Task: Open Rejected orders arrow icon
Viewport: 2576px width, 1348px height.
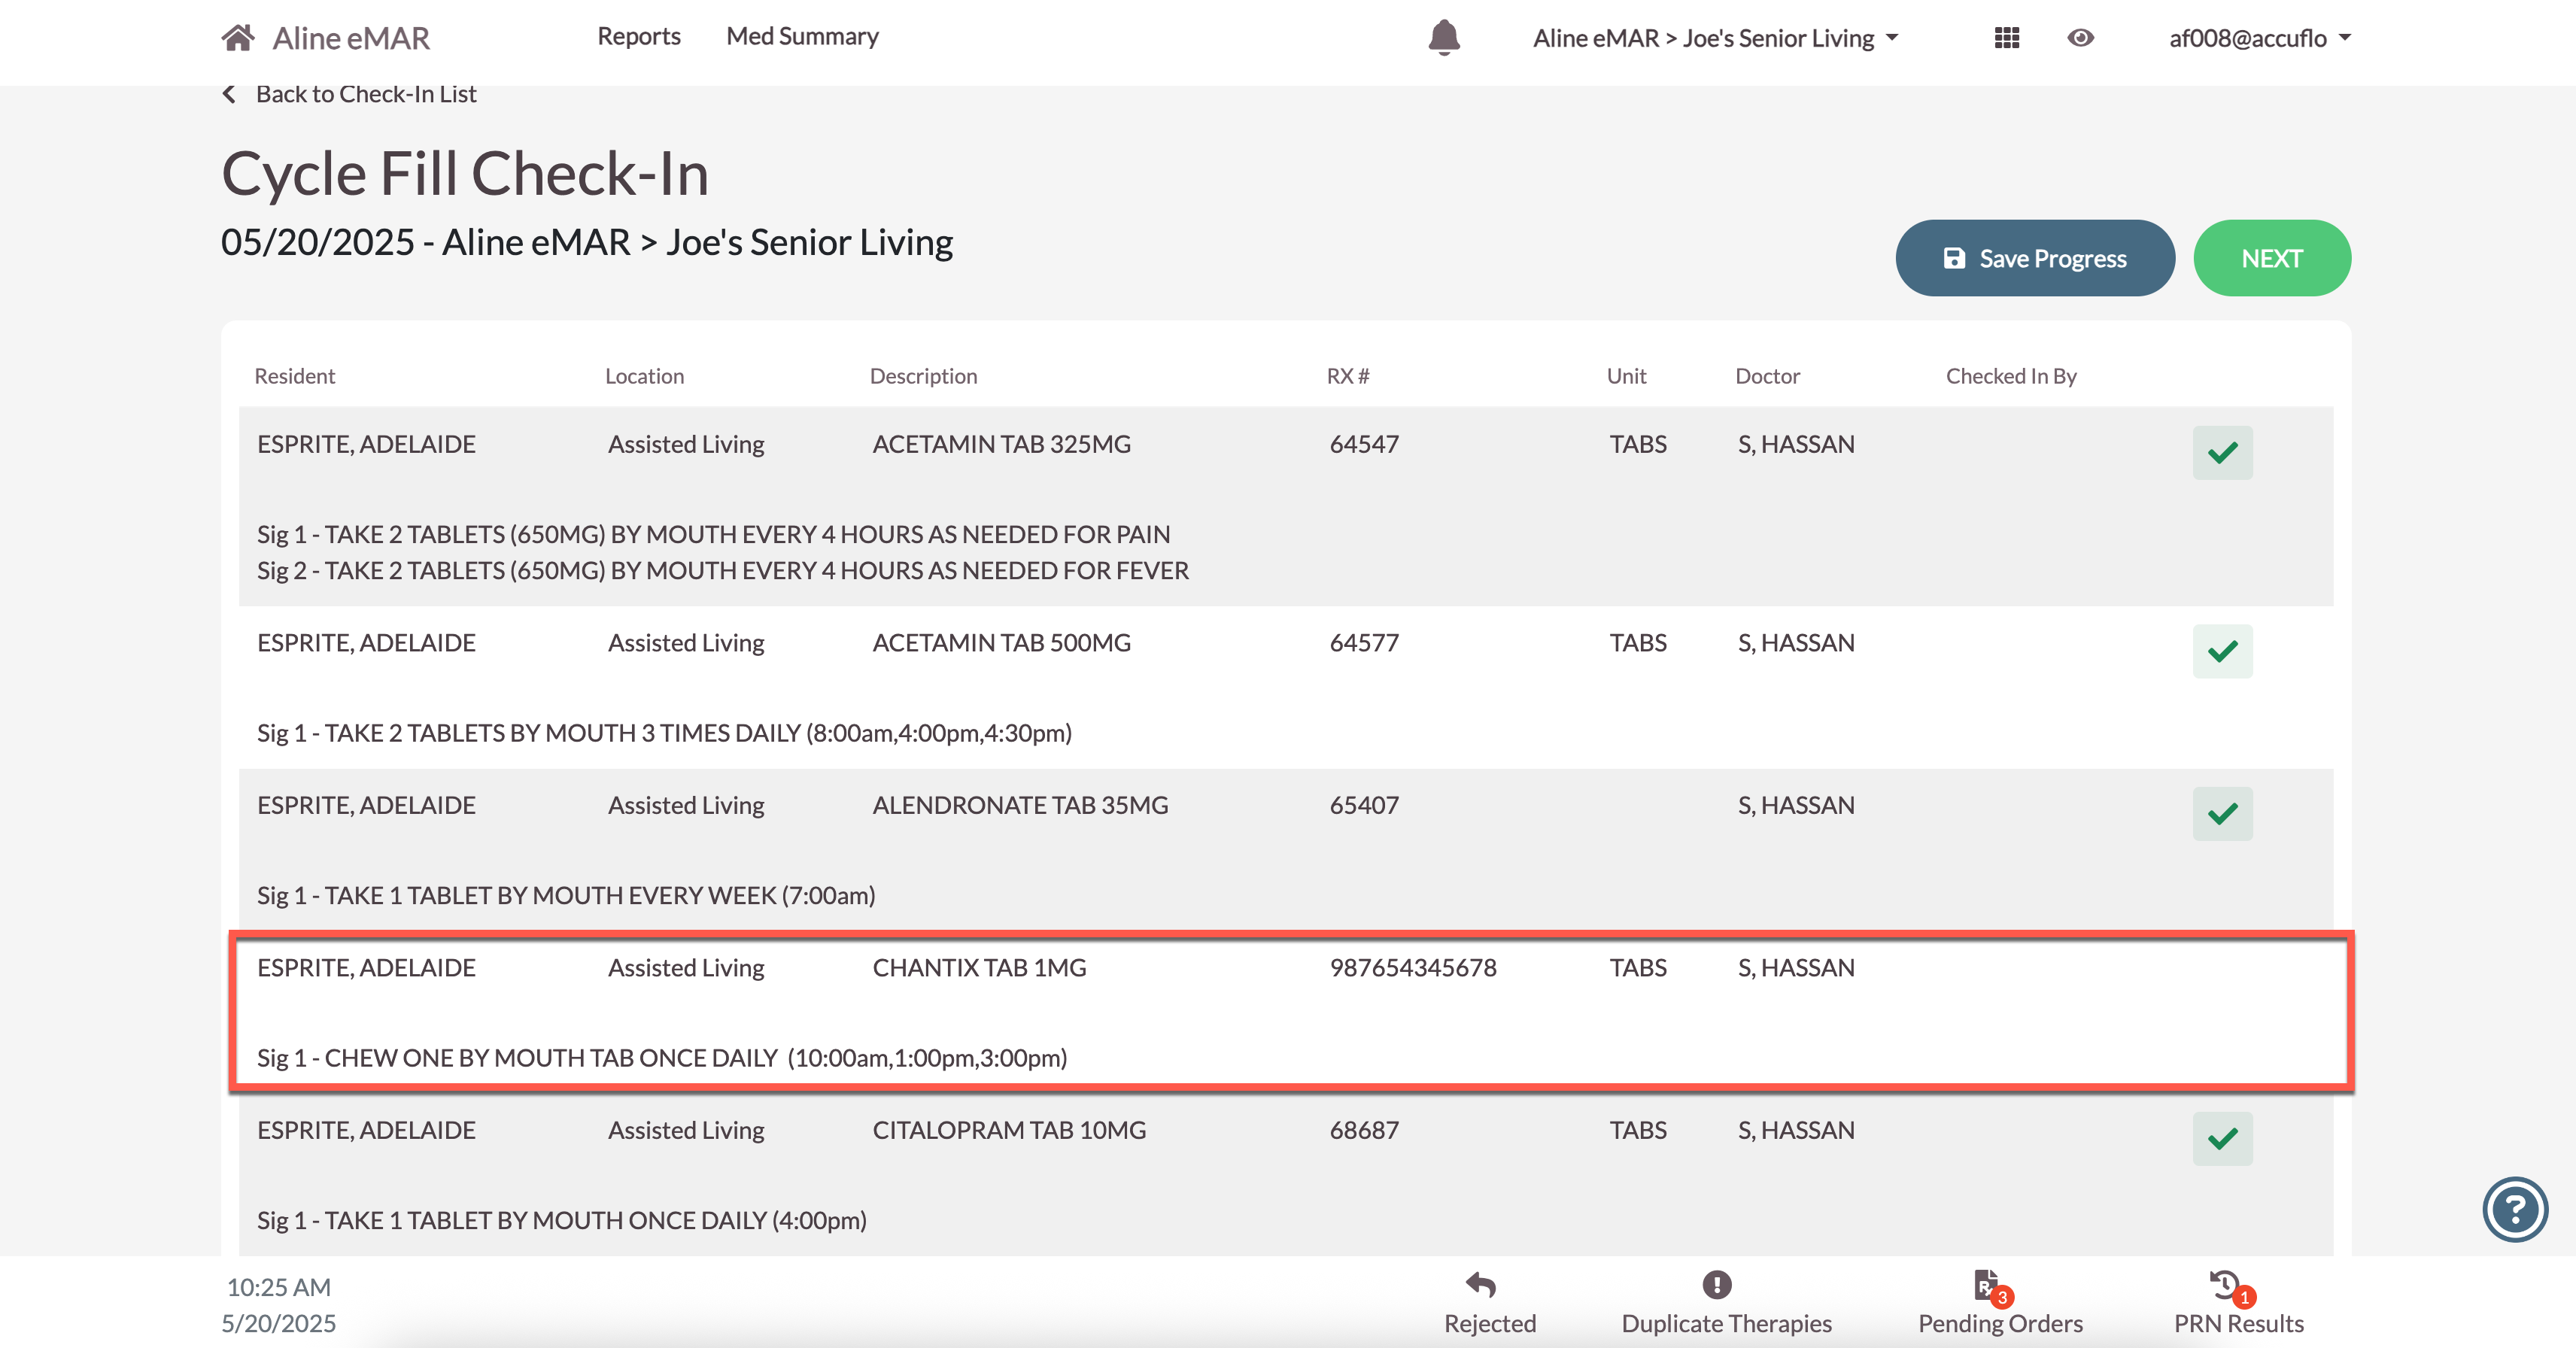Action: click(1481, 1285)
